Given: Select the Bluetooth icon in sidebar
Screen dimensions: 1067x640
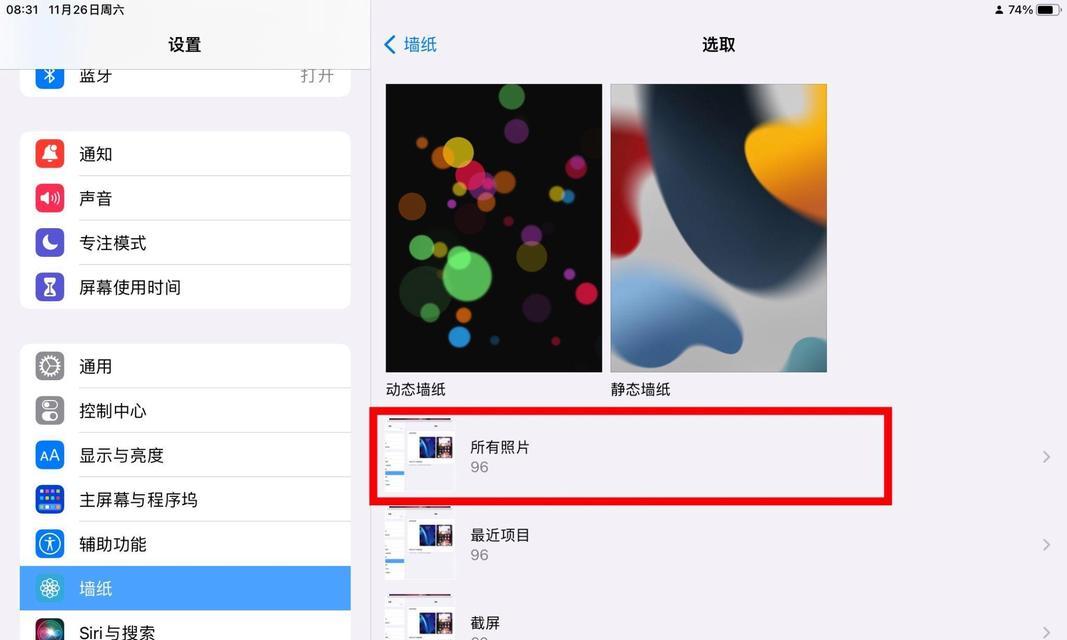Looking at the screenshot, I should (x=50, y=75).
